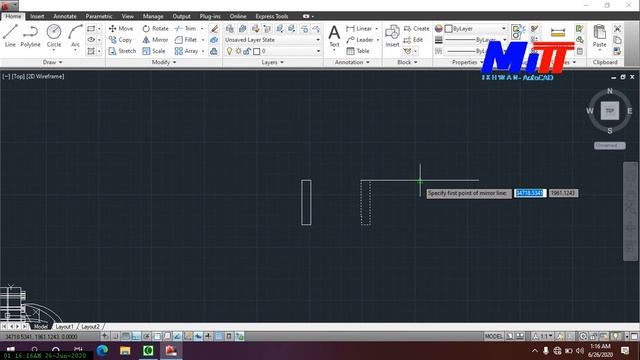Open Unsaved Layer State dropdown
Image resolution: width=640 pixels, height=360 pixels.
pyautogui.click(x=273, y=40)
